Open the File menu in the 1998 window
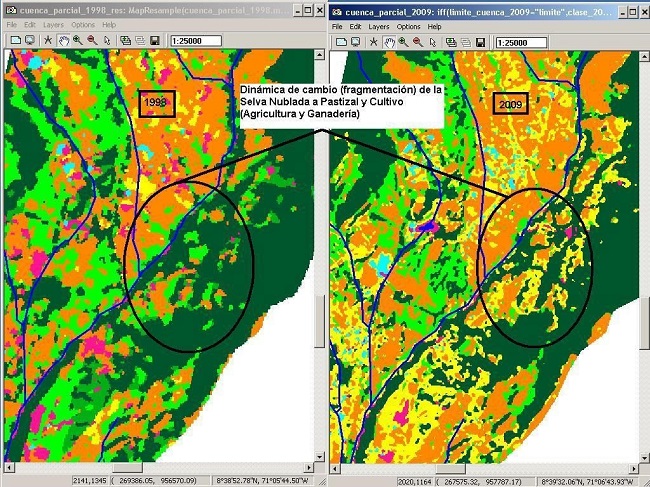Image resolution: width=650 pixels, height=487 pixels. point(13,24)
